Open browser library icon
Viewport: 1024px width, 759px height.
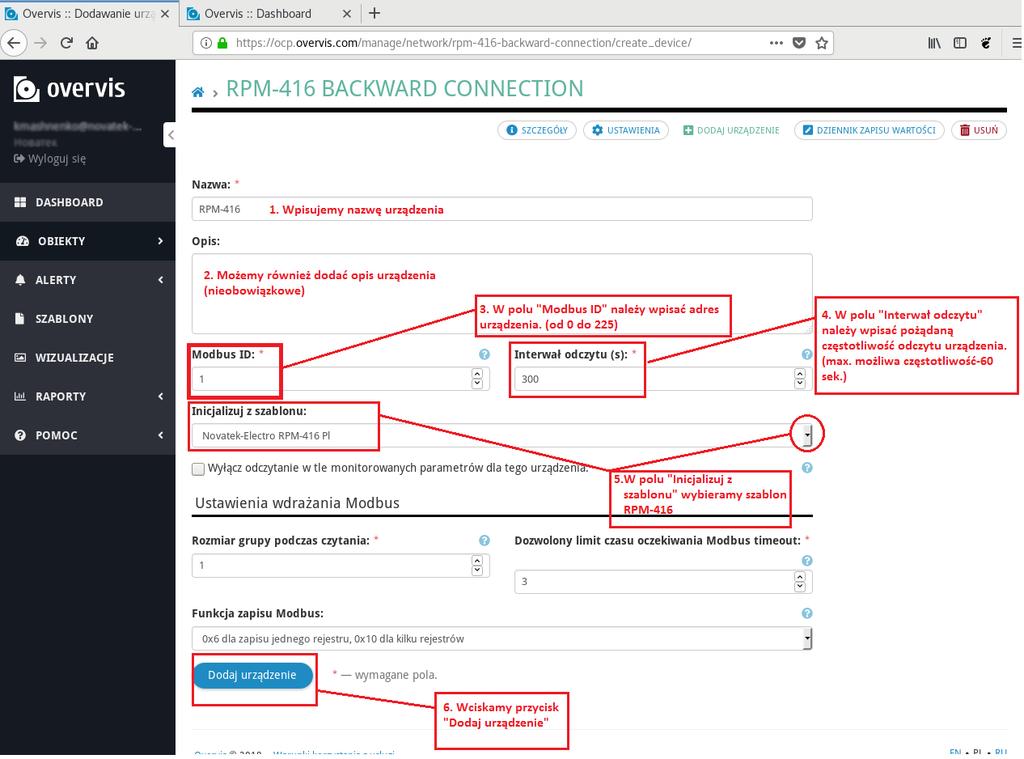934,43
